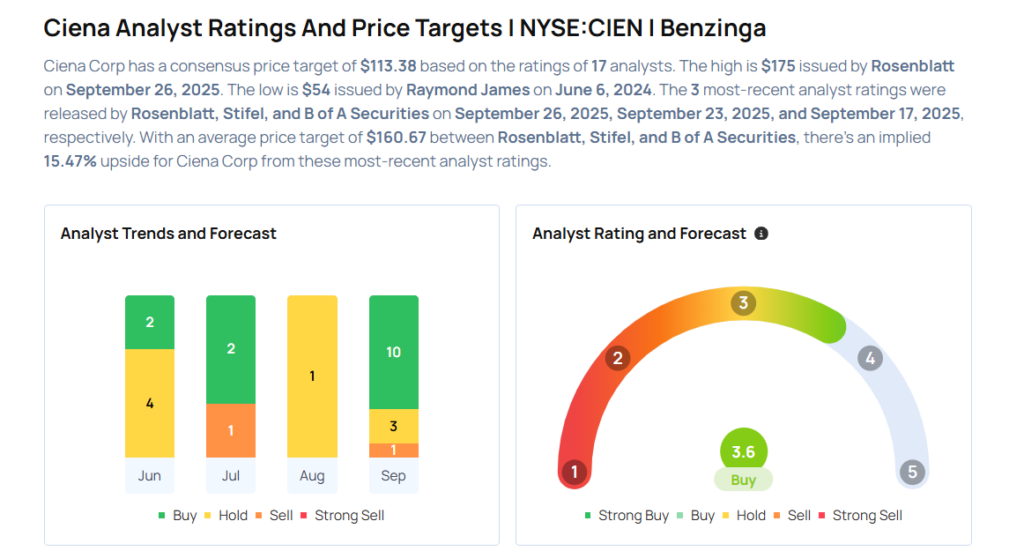This screenshot has height=551, width=1024.
Task: Select gauge marker number 3
Action: 743,303
